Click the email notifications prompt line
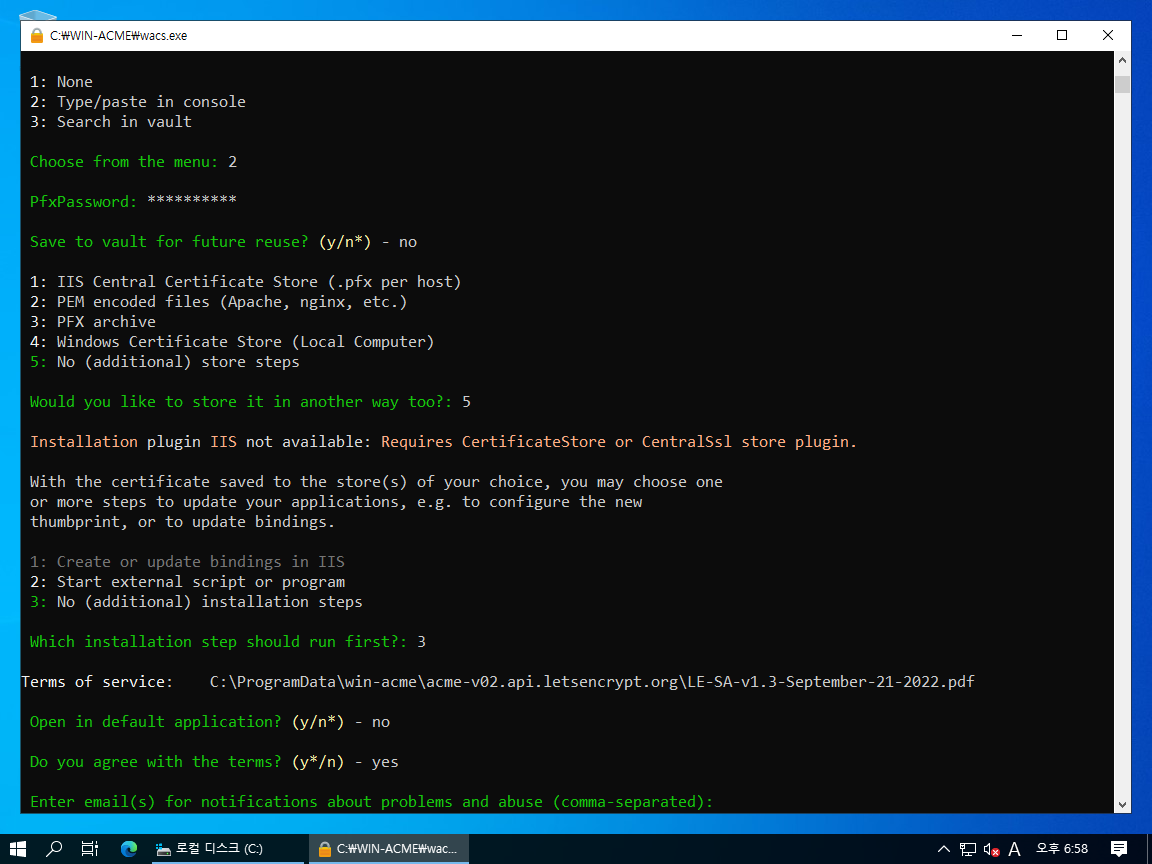 pos(371,802)
